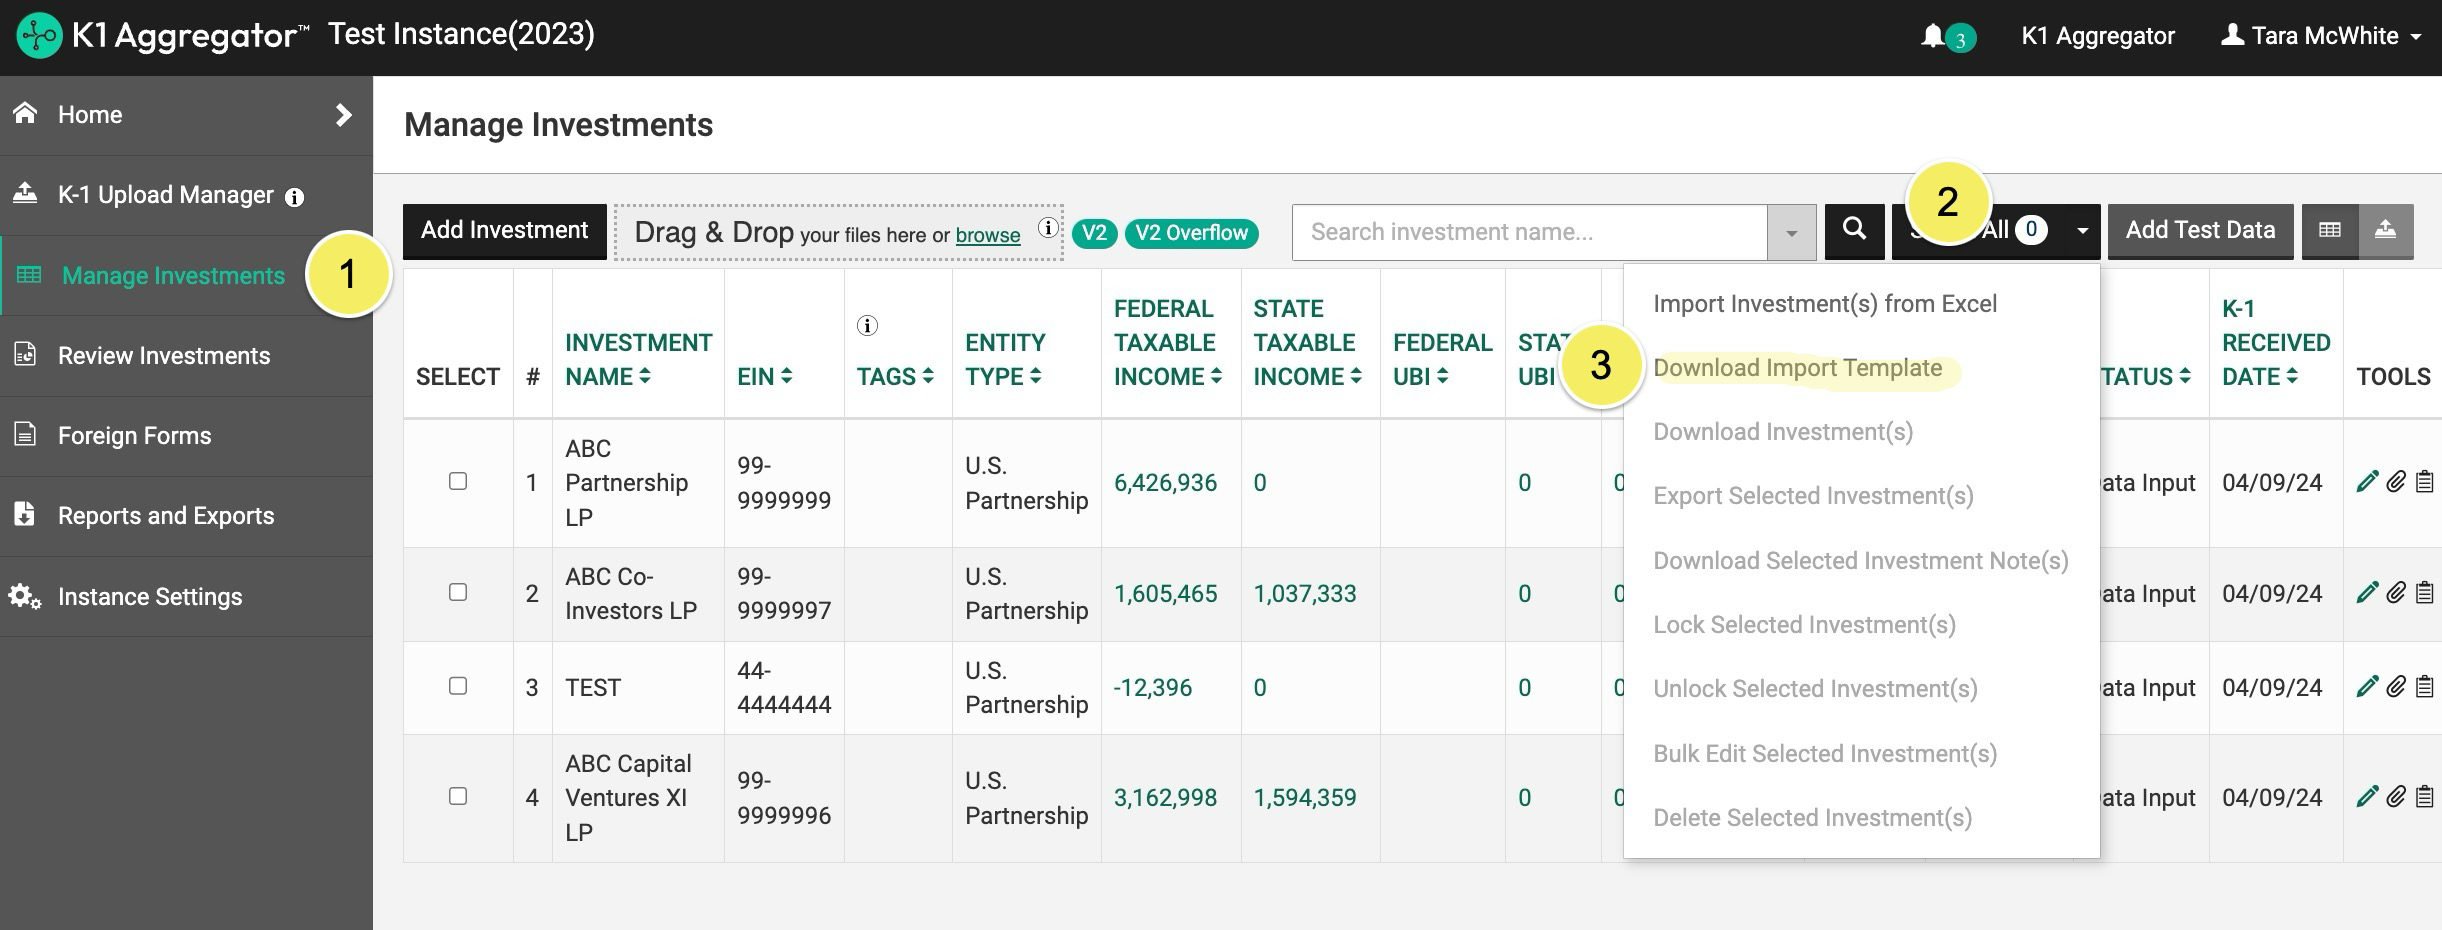Click info icon above the TAGS column
Screen dimensions: 2442x930
coord(867,326)
